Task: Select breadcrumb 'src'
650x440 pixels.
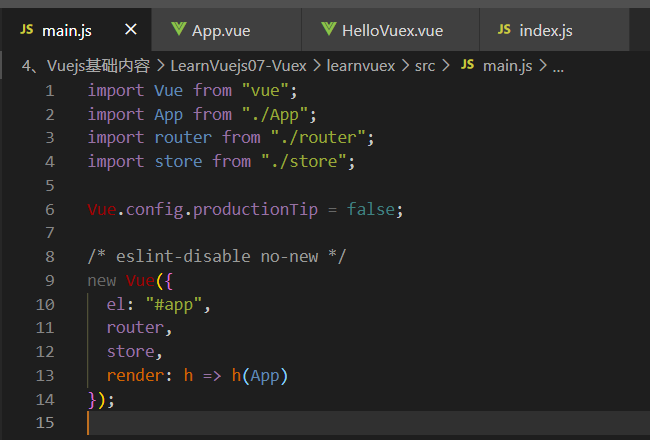Action: pos(425,66)
